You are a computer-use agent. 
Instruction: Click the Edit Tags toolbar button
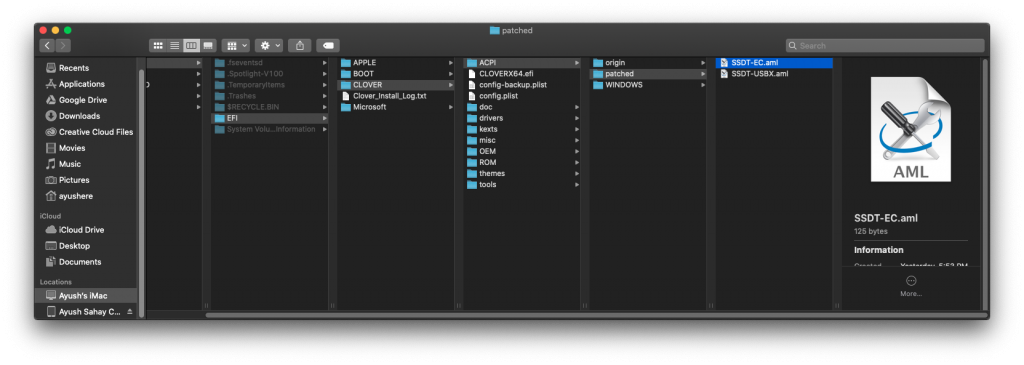[328, 46]
